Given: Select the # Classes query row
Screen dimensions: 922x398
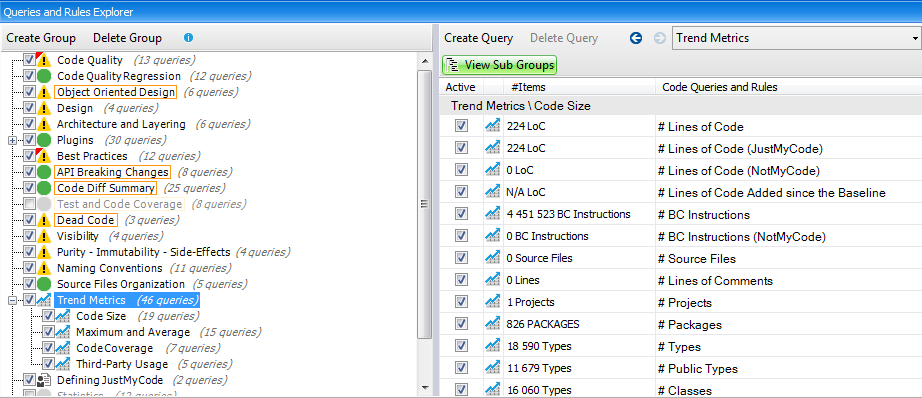Looking at the screenshot, I should tap(680, 390).
